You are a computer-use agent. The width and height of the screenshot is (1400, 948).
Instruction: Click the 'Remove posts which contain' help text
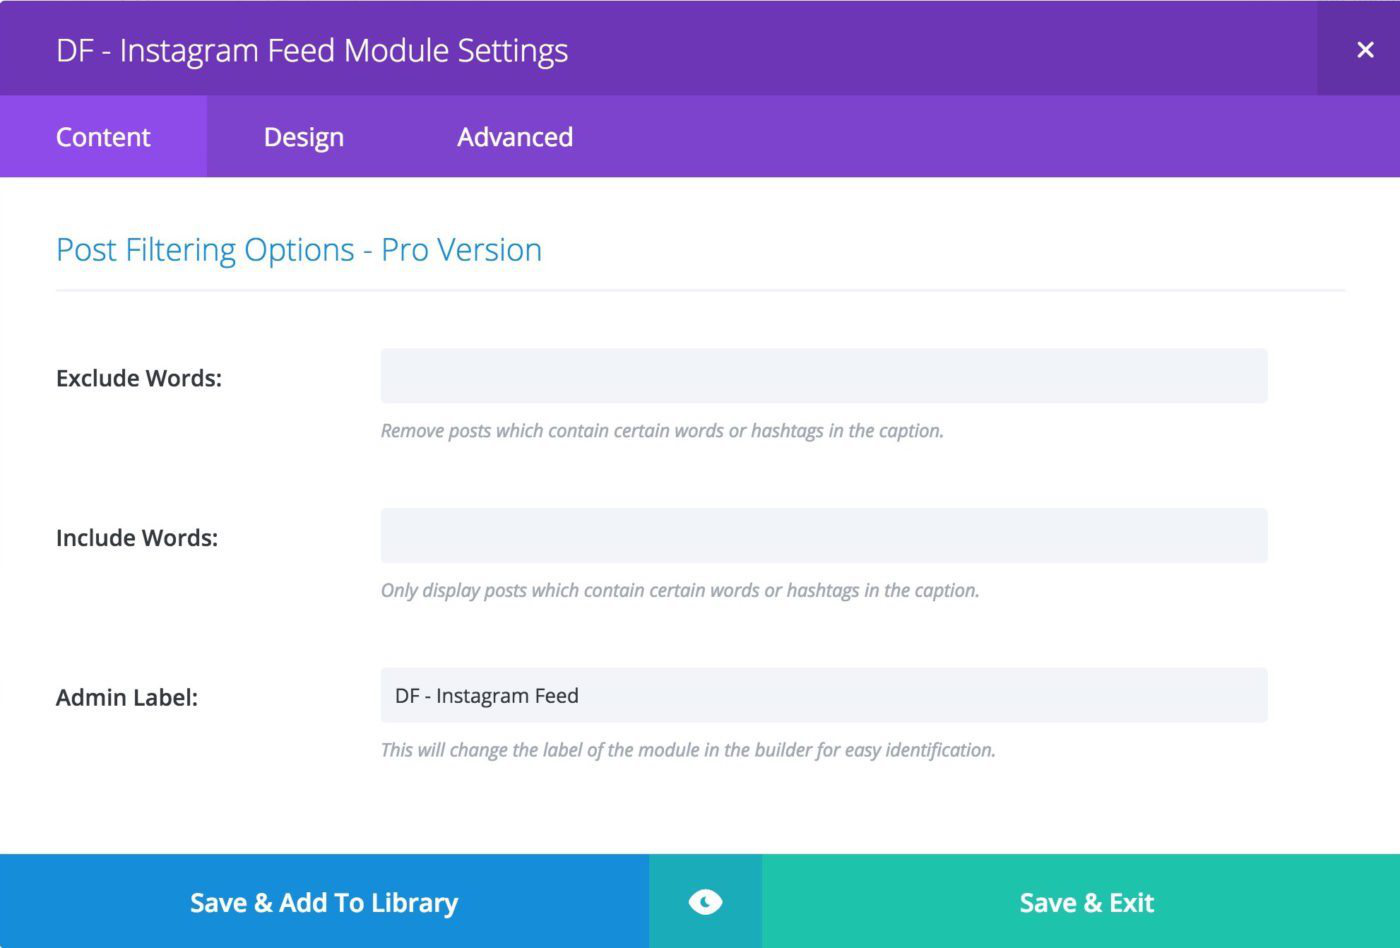click(662, 431)
